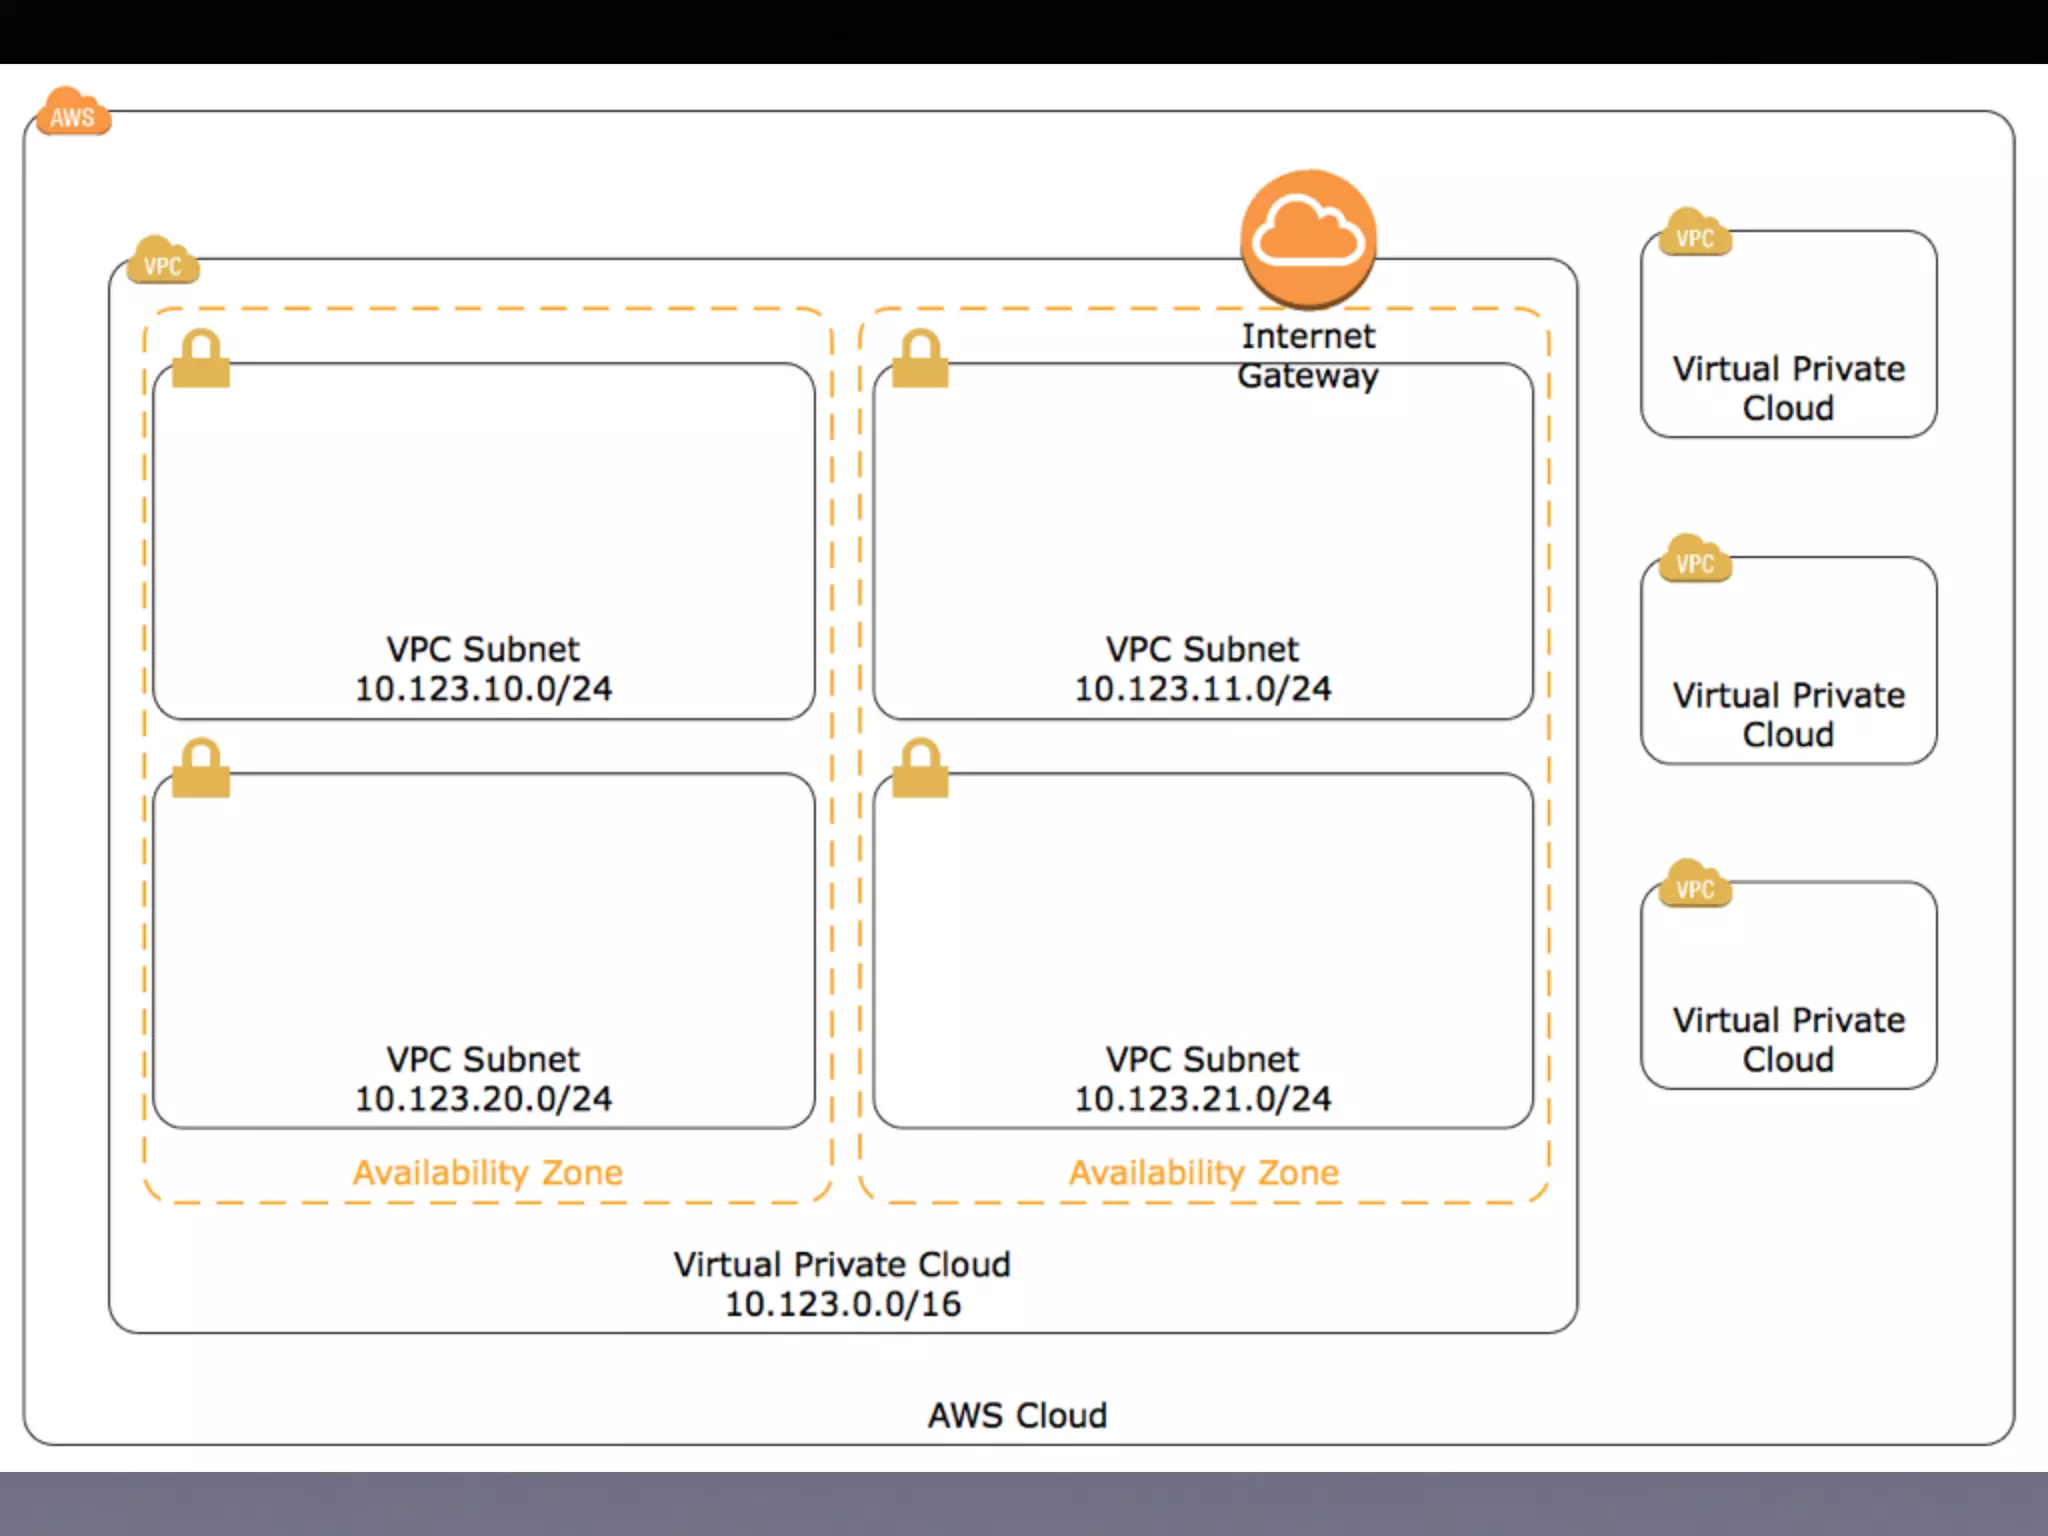Click the 'Availability Zone' label under subnet 10.123.21.0/24

coord(1204,1173)
